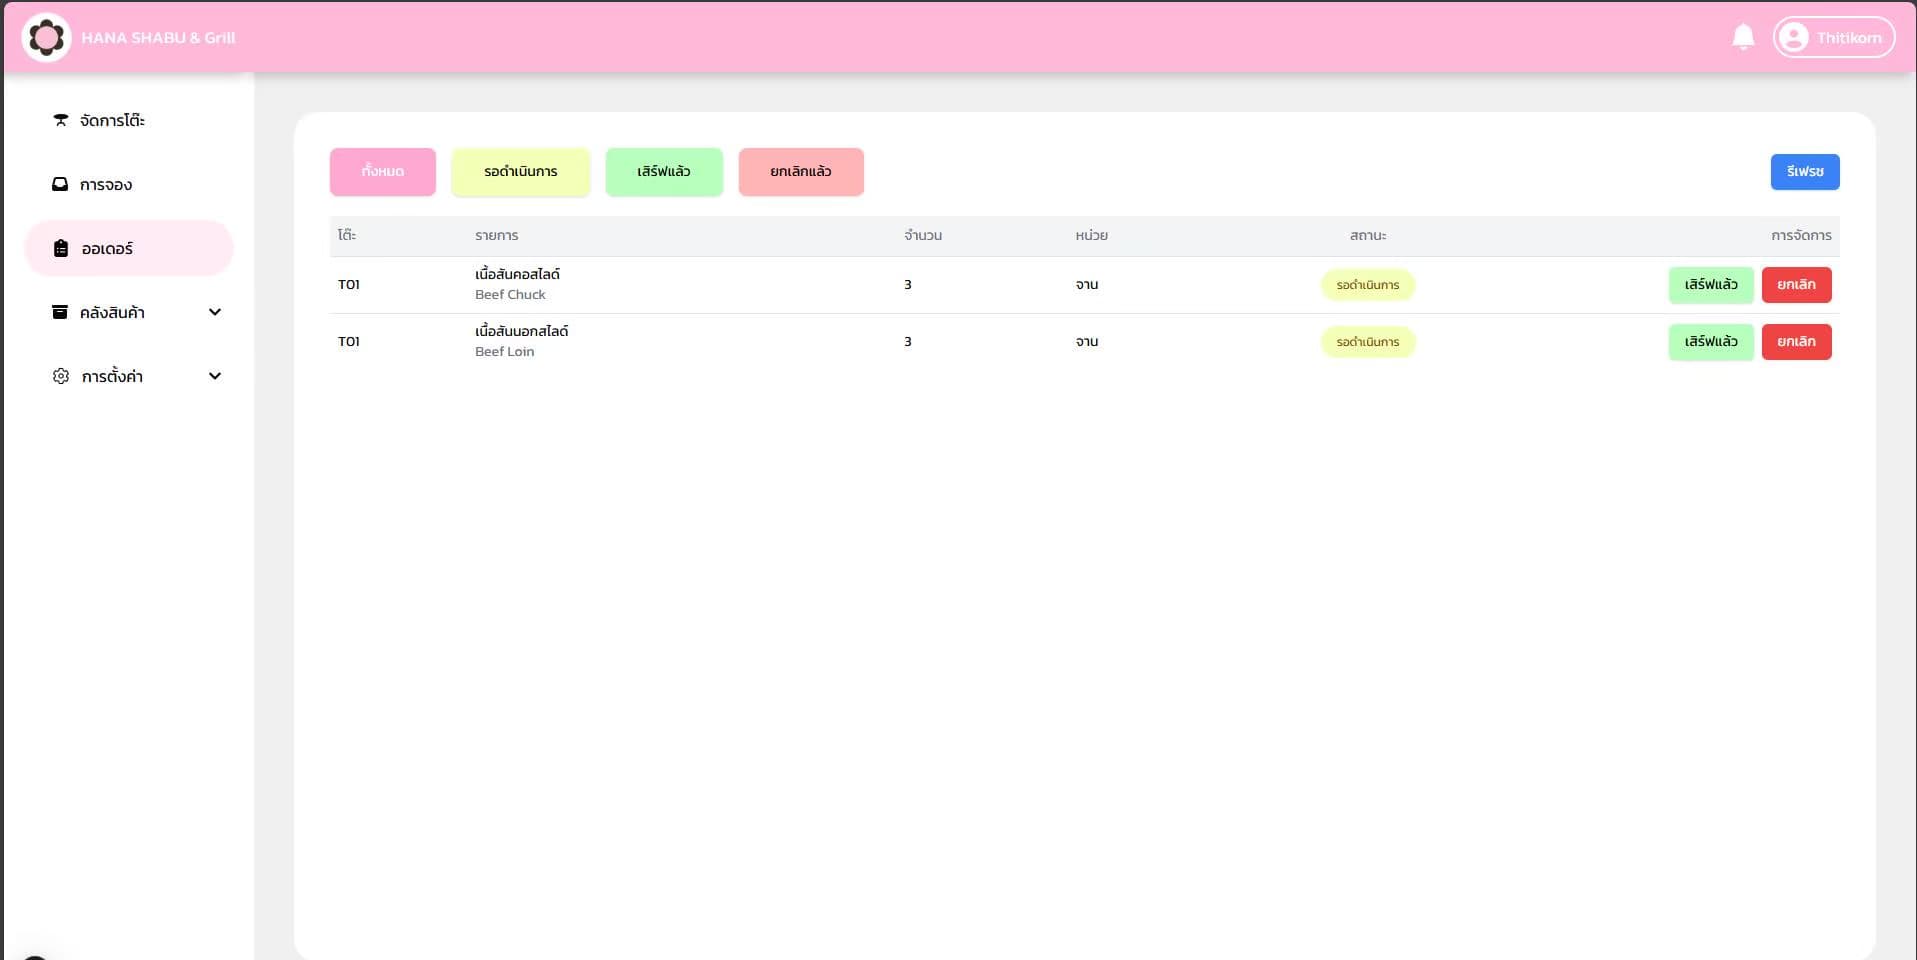Switch to the ยกเลิกแล้ว filter tab
This screenshot has width=1917, height=960.
click(x=800, y=171)
